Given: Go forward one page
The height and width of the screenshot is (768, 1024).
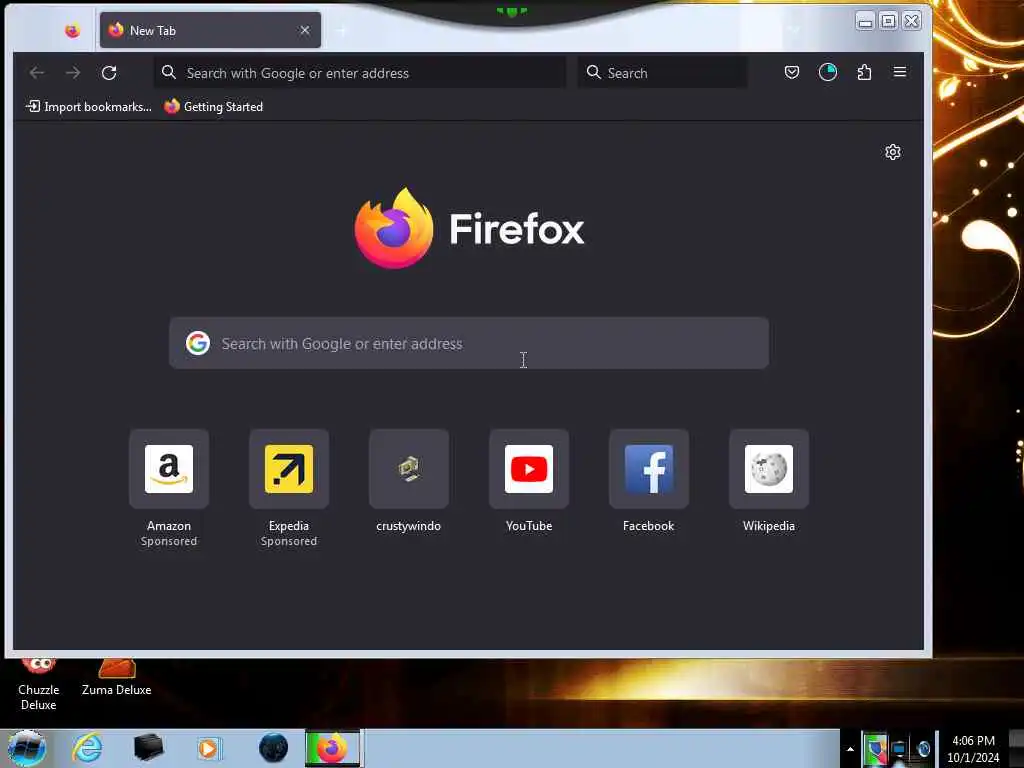Looking at the screenshot, I should tap(73, 72).
